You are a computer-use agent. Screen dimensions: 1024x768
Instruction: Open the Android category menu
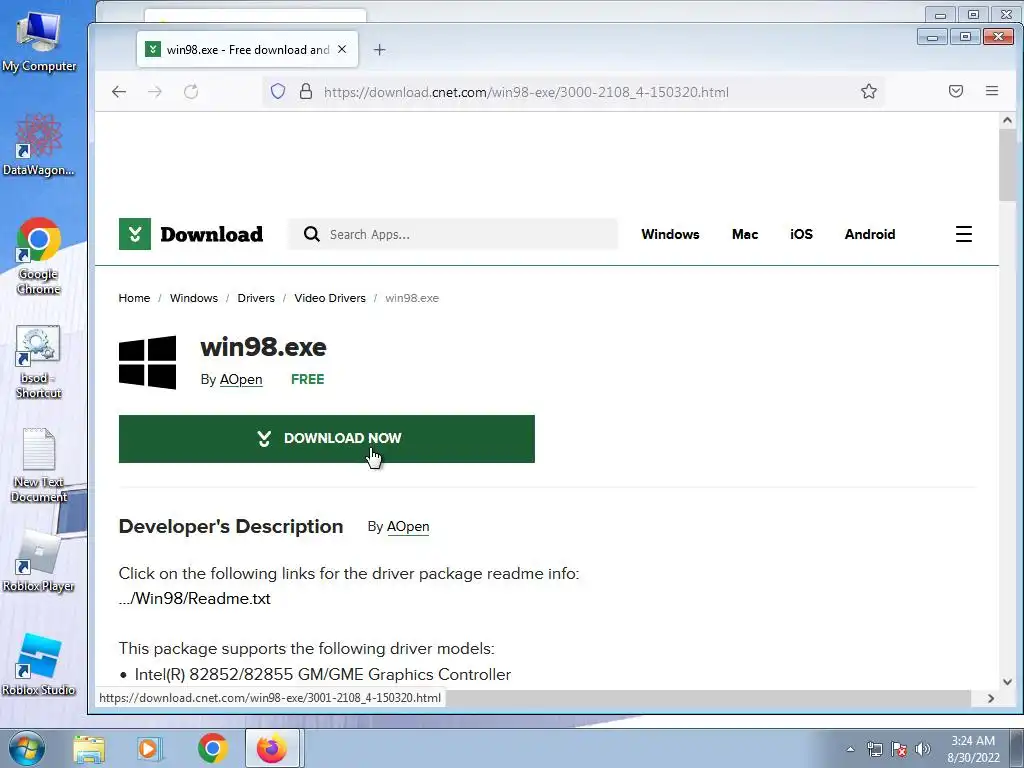pos(870,234)
